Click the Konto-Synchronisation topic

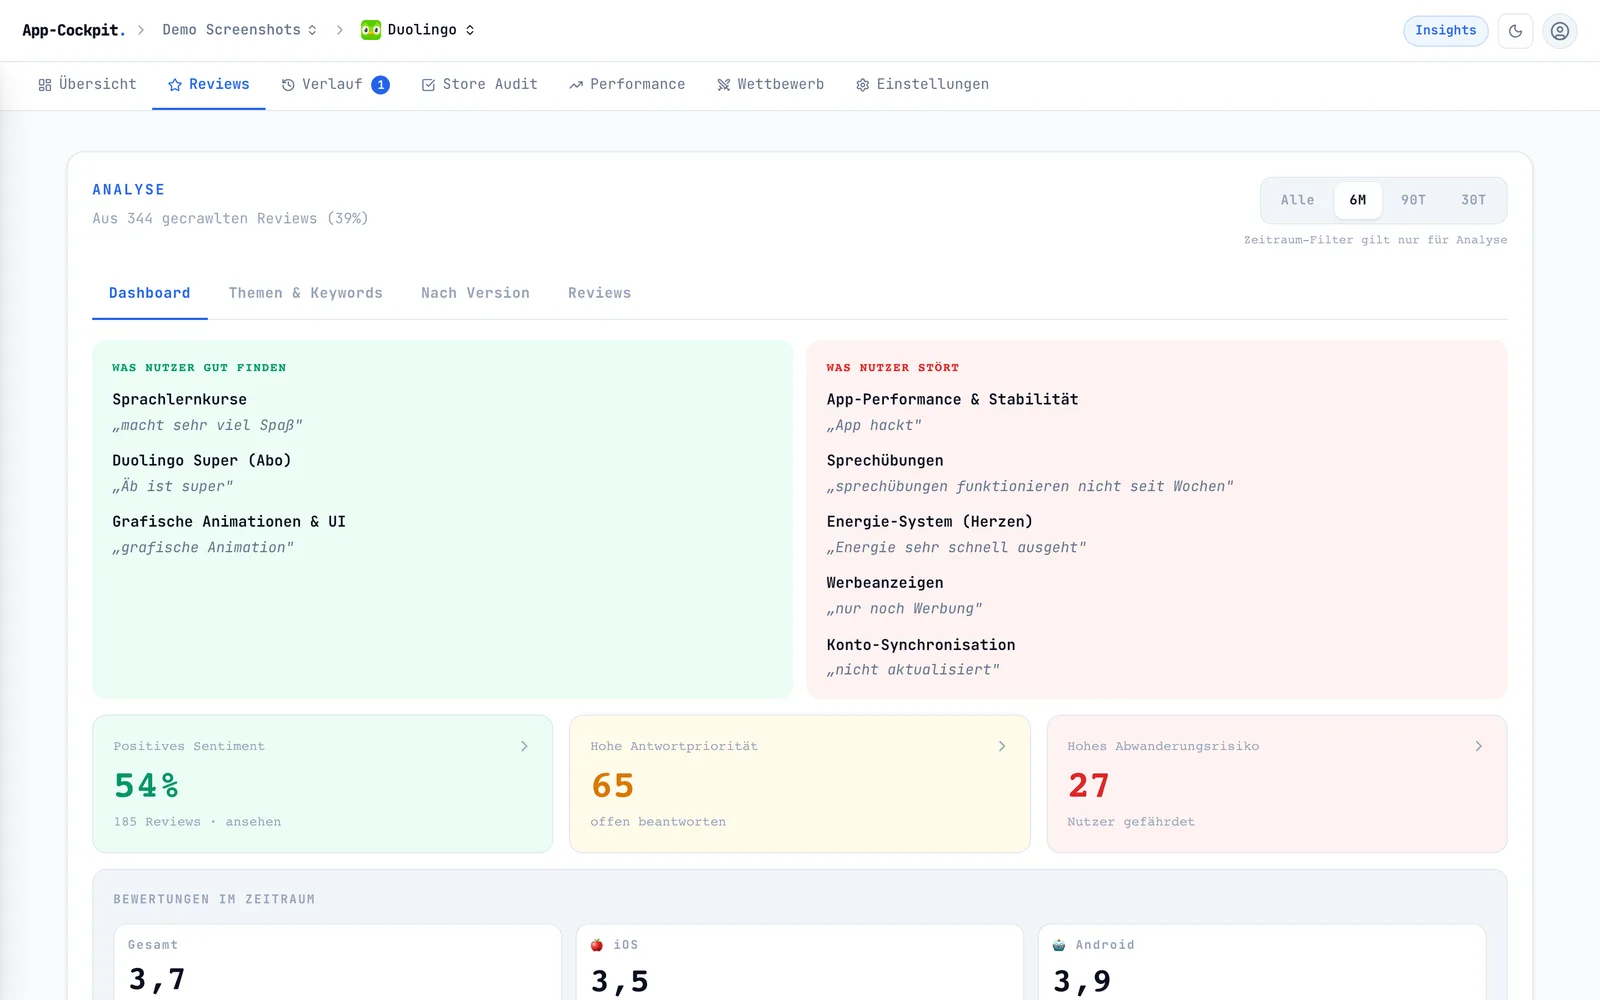[x=921, y=645]
